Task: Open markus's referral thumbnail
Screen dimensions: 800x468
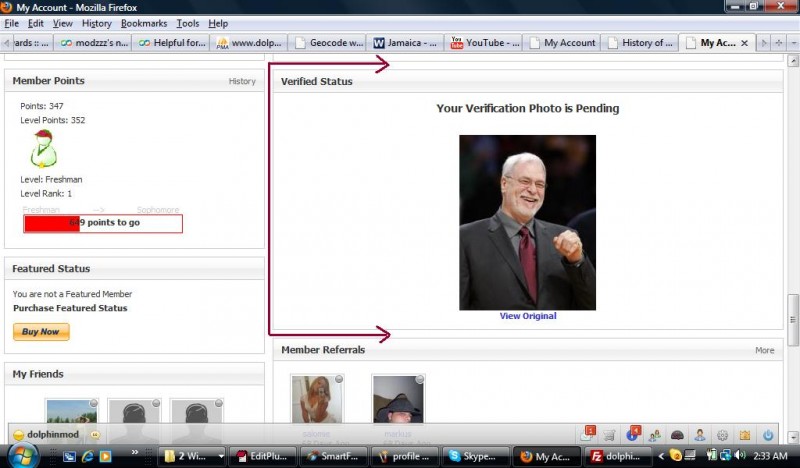Action: coord(398,399)
